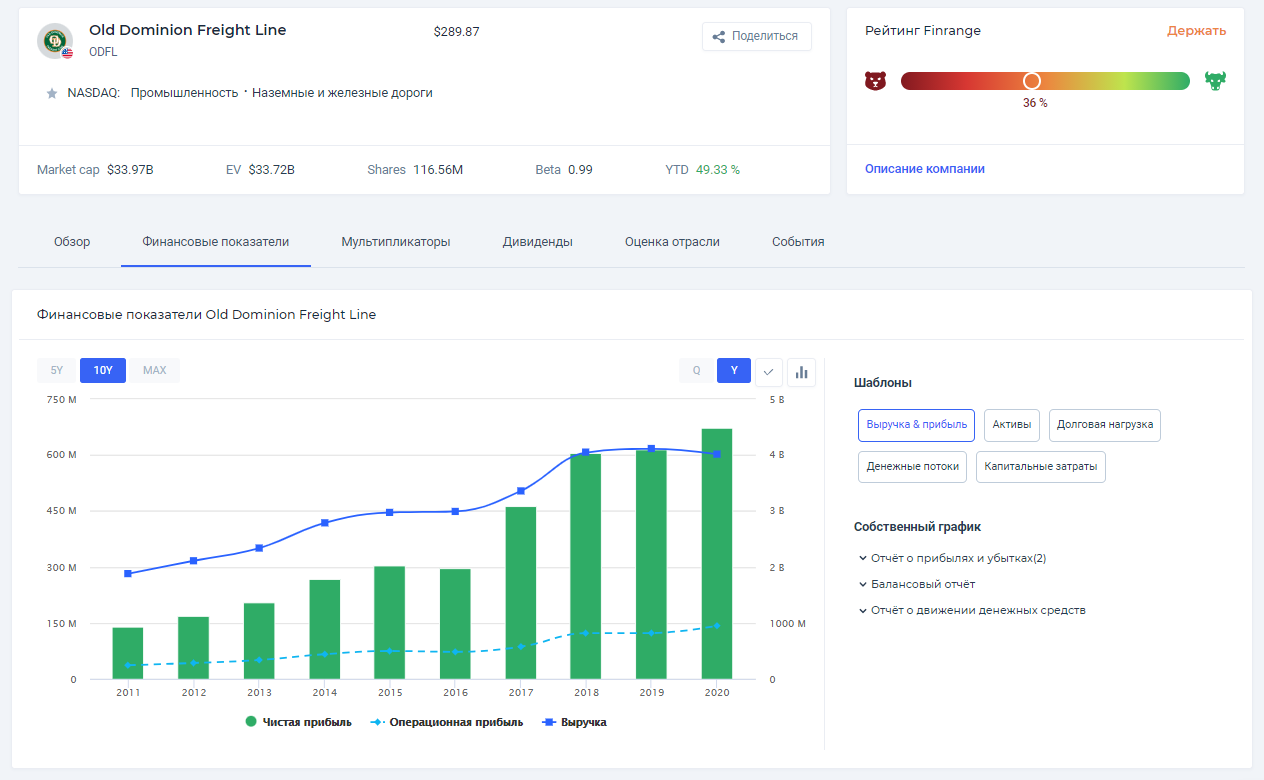Click the Finrange rating slider handle
1264x780 pixels.
point(1032,81)
